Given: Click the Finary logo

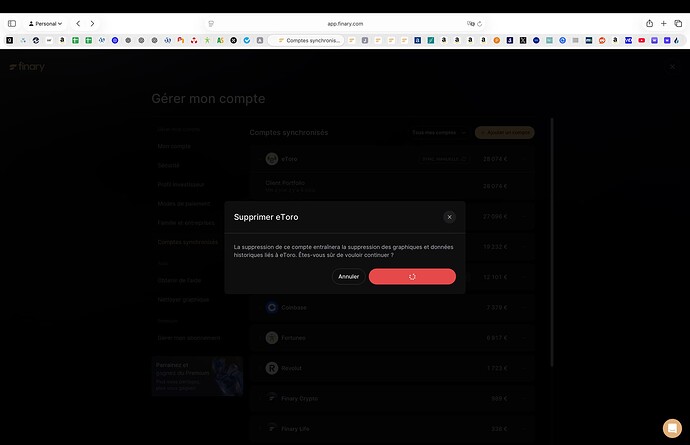Looking at the screenshot, I should click(27, 66).
